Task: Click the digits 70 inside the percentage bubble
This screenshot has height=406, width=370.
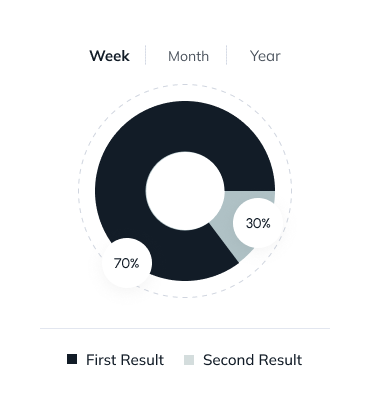Action: (x=122, y=263)
